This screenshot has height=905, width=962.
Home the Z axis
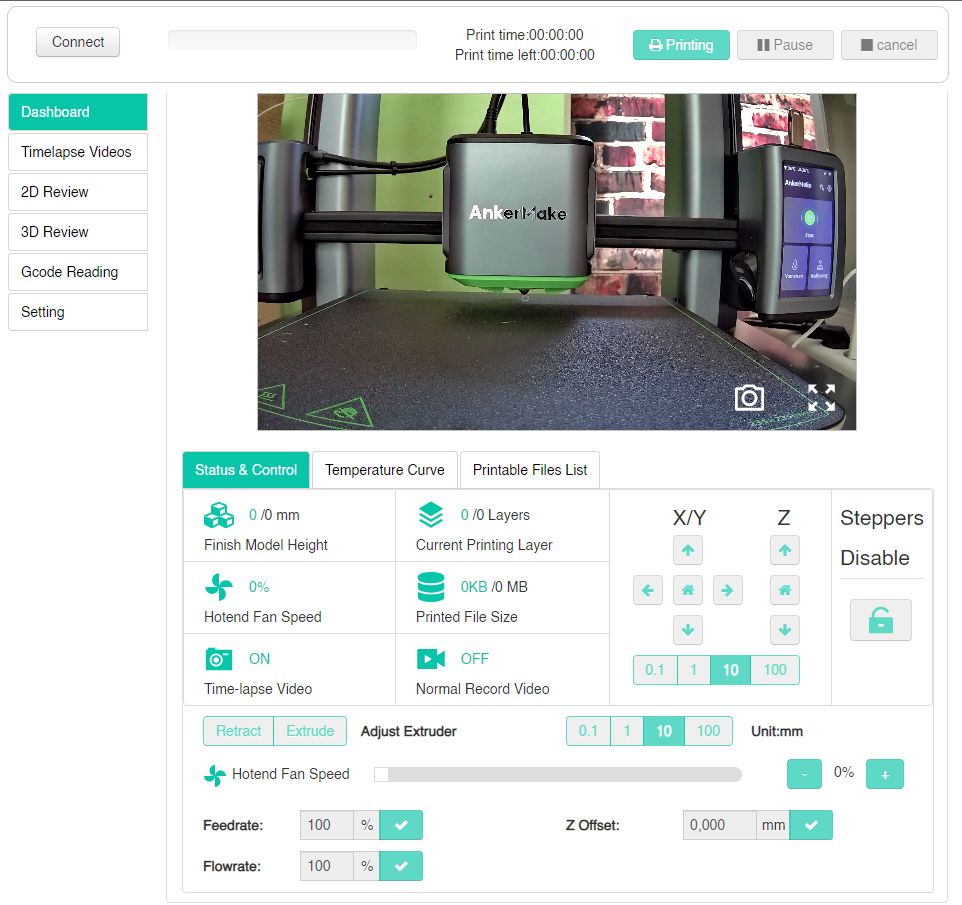point(785,590)
